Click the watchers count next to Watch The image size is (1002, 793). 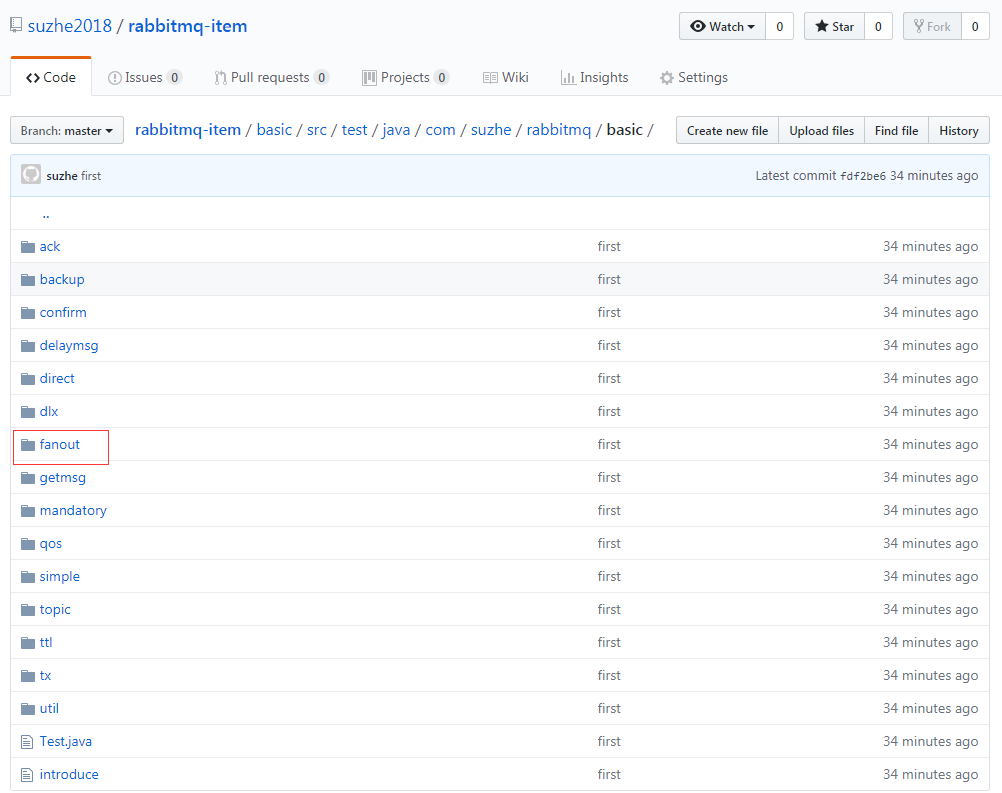[780, 26]
